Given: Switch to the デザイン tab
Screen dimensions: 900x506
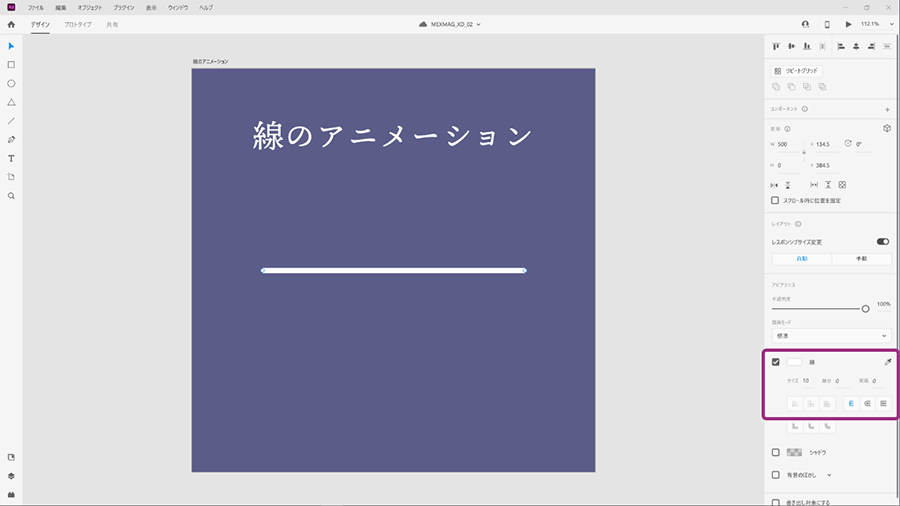Looking at the screenshot, I should point(40,25).
